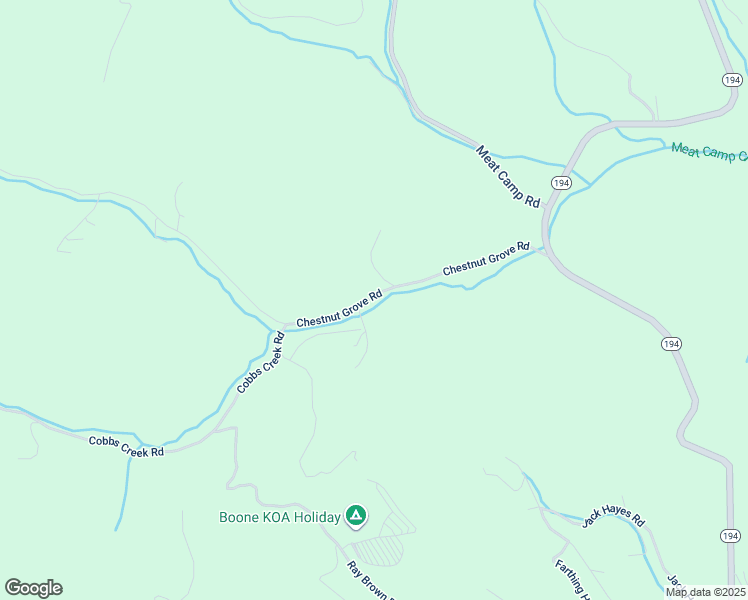Click the Boone KOA Holiday campground pin
Viewport: 748px width, 600px height.
[356, 516]
